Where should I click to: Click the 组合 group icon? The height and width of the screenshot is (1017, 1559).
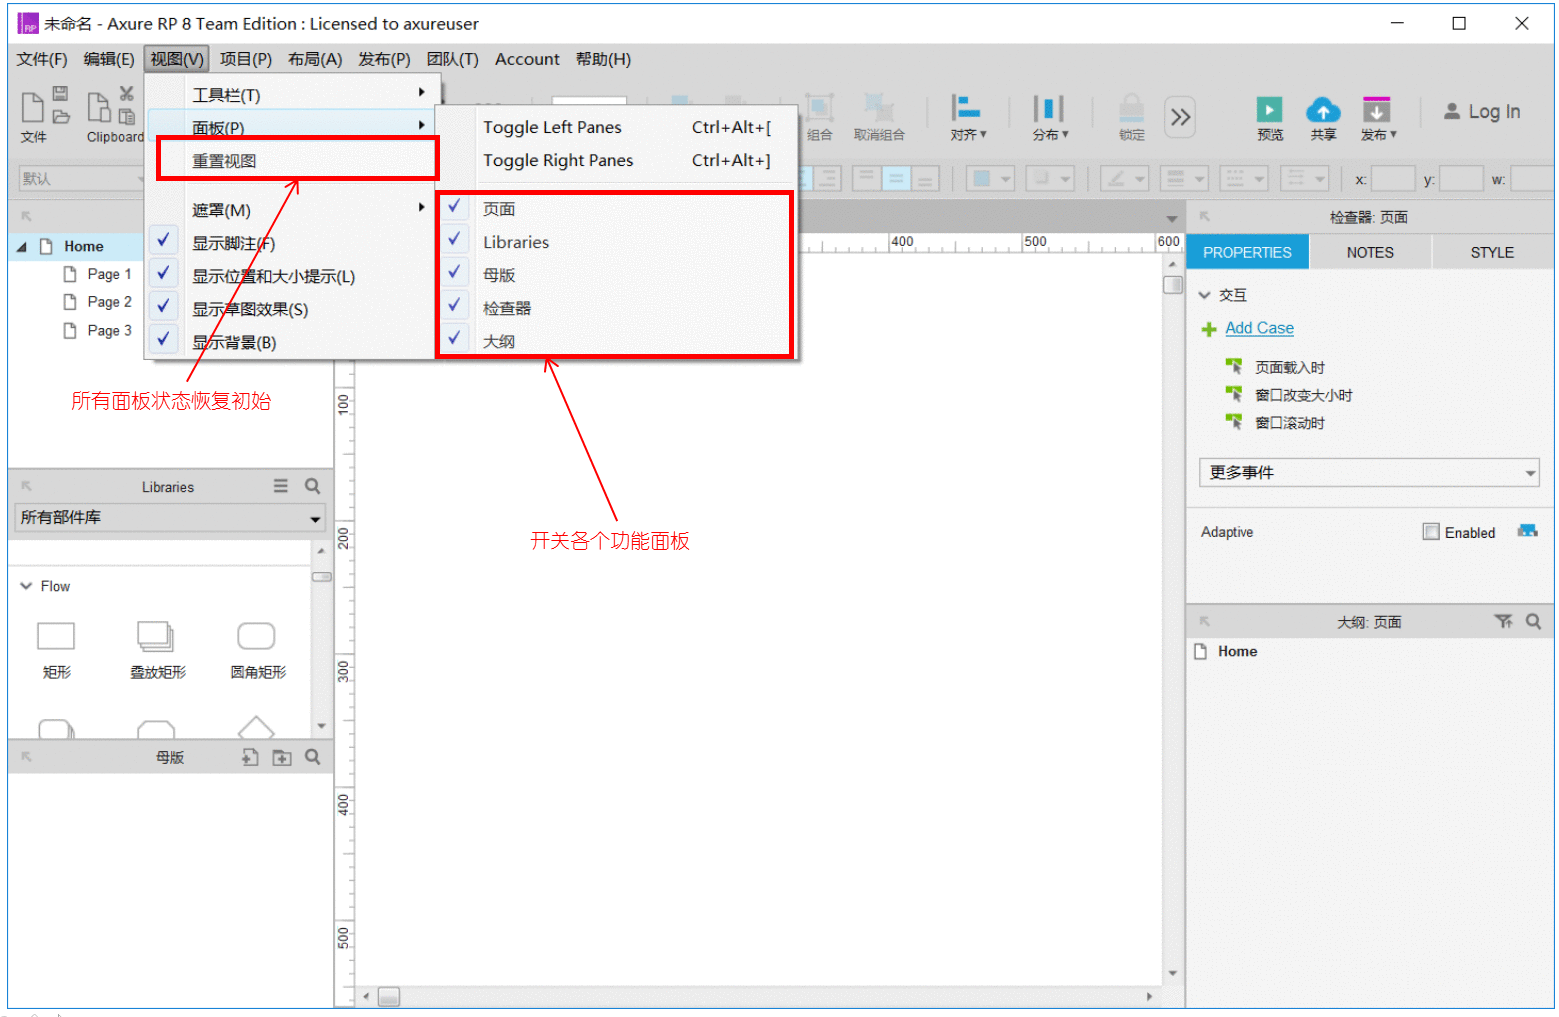(x=820, y=108)
